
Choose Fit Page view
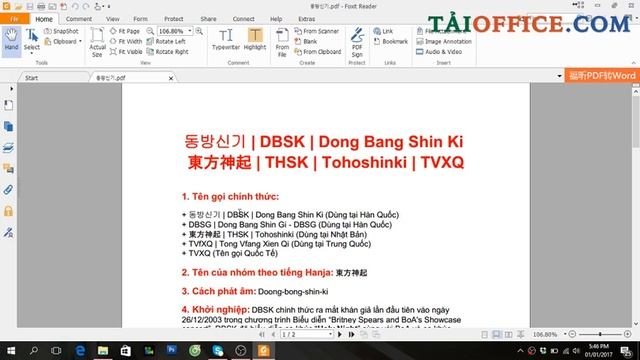click(x=125, y=31)
